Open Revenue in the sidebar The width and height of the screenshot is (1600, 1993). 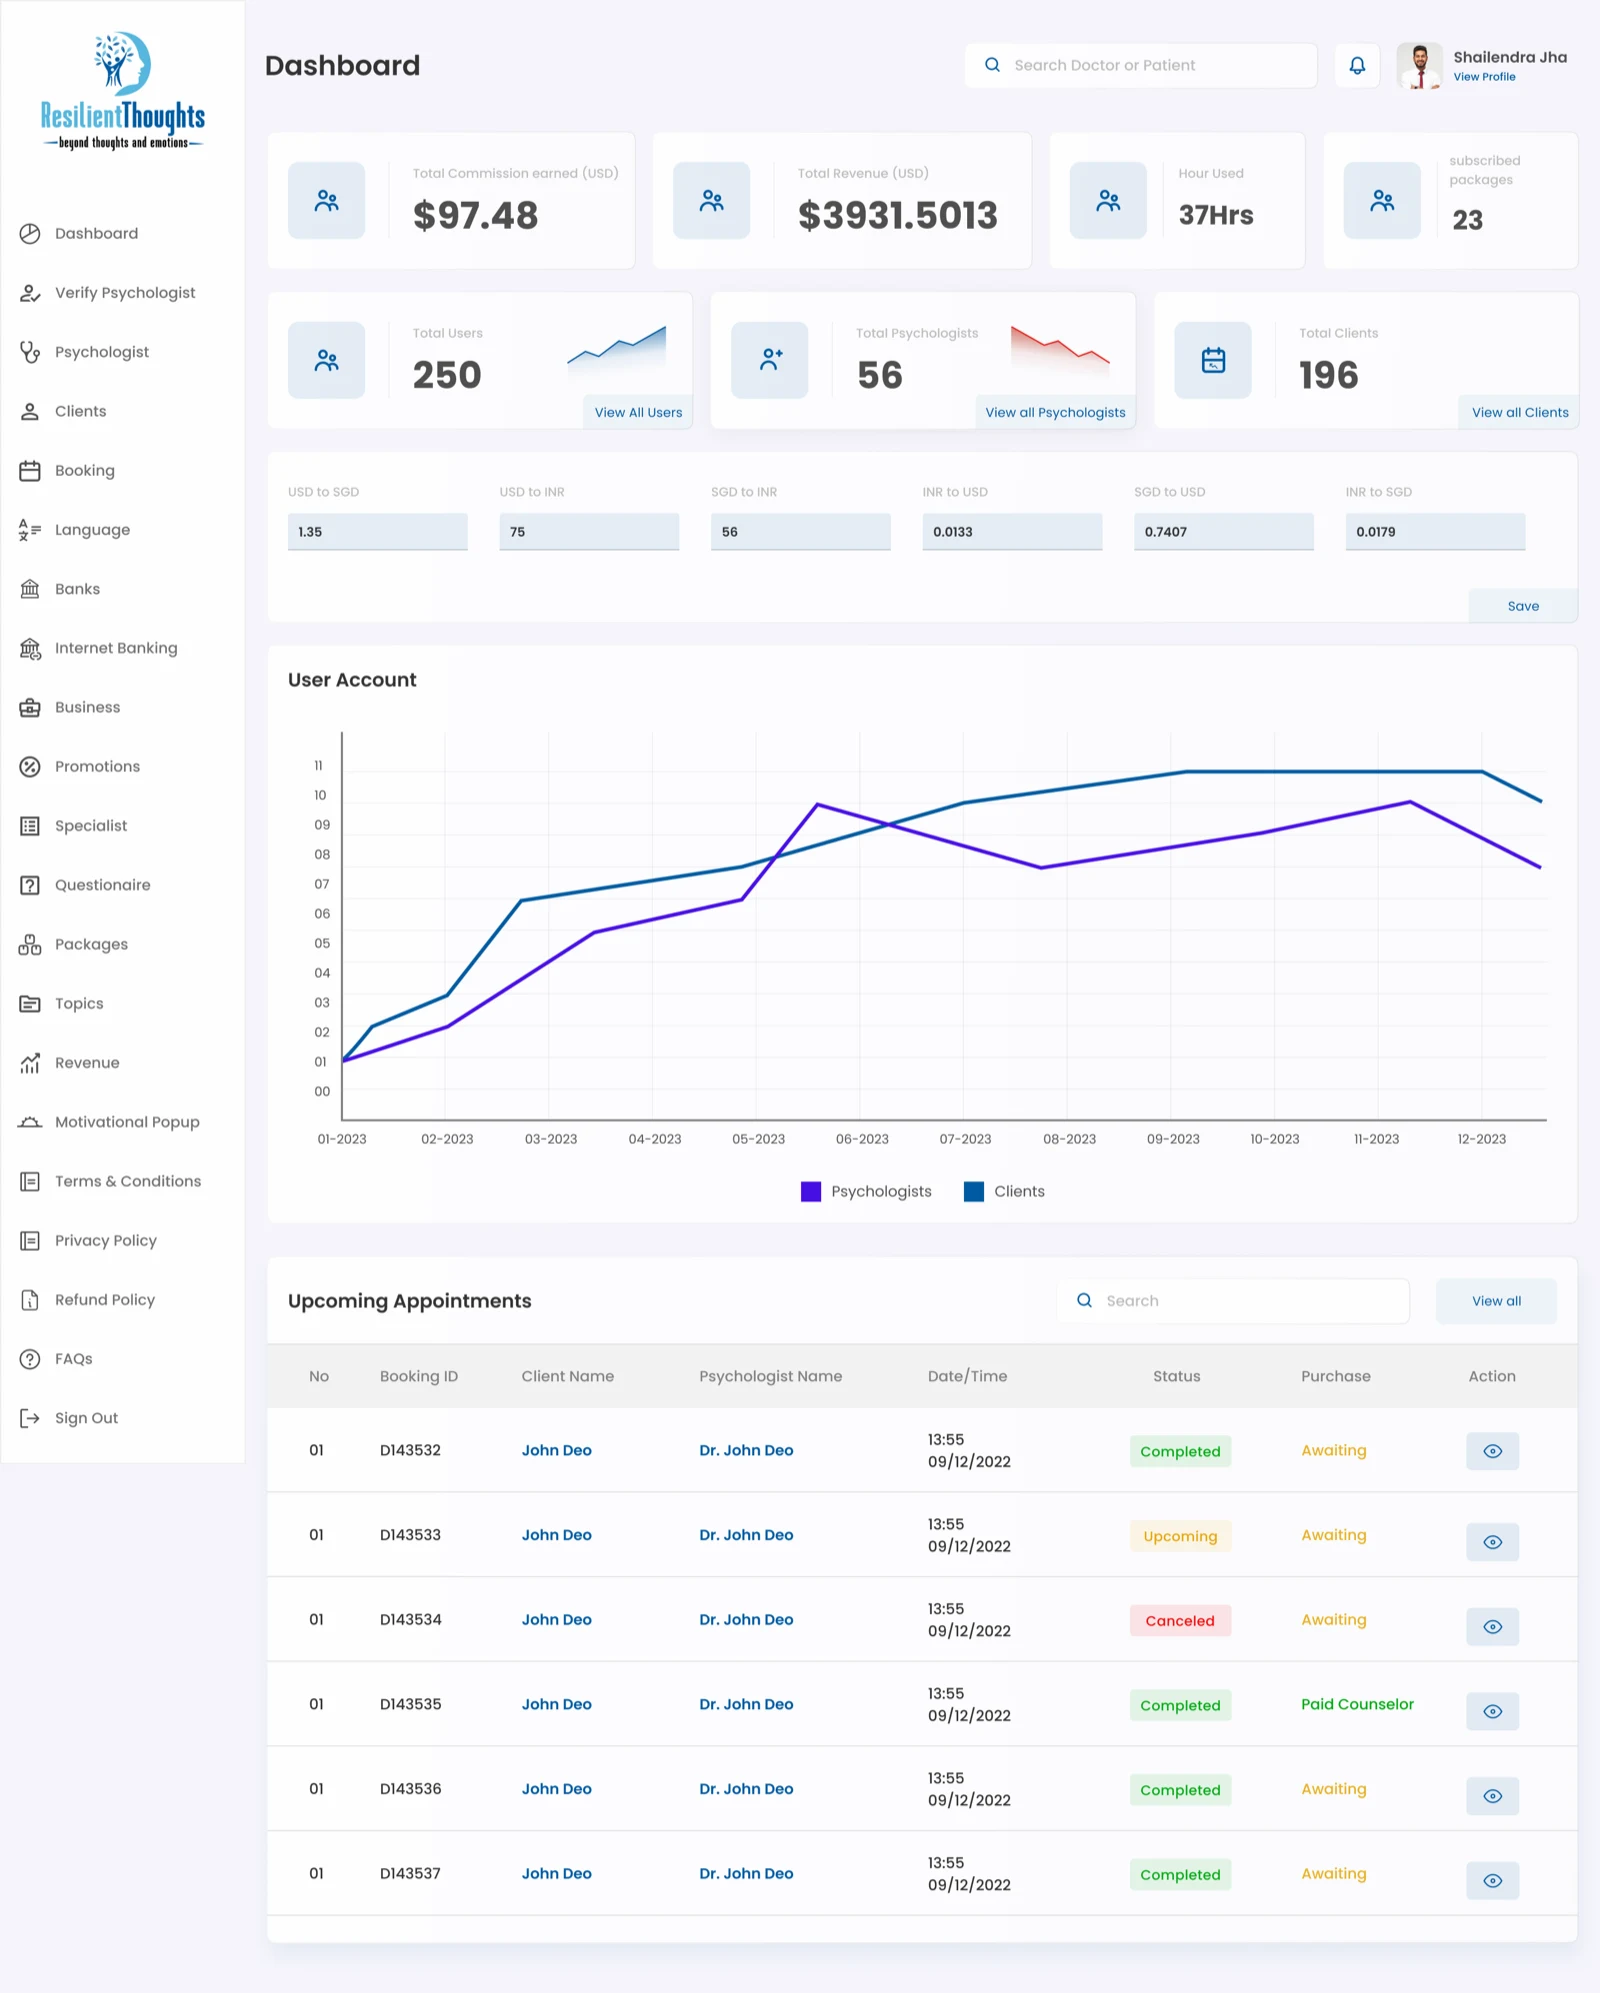tap(87, 1063)
